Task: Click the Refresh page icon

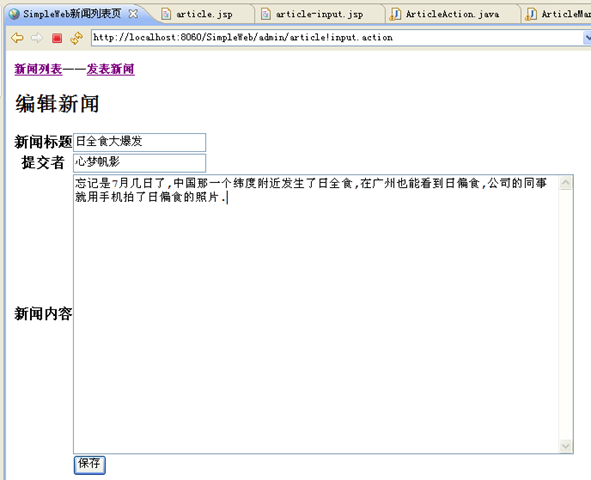Action: pos(77,38)
